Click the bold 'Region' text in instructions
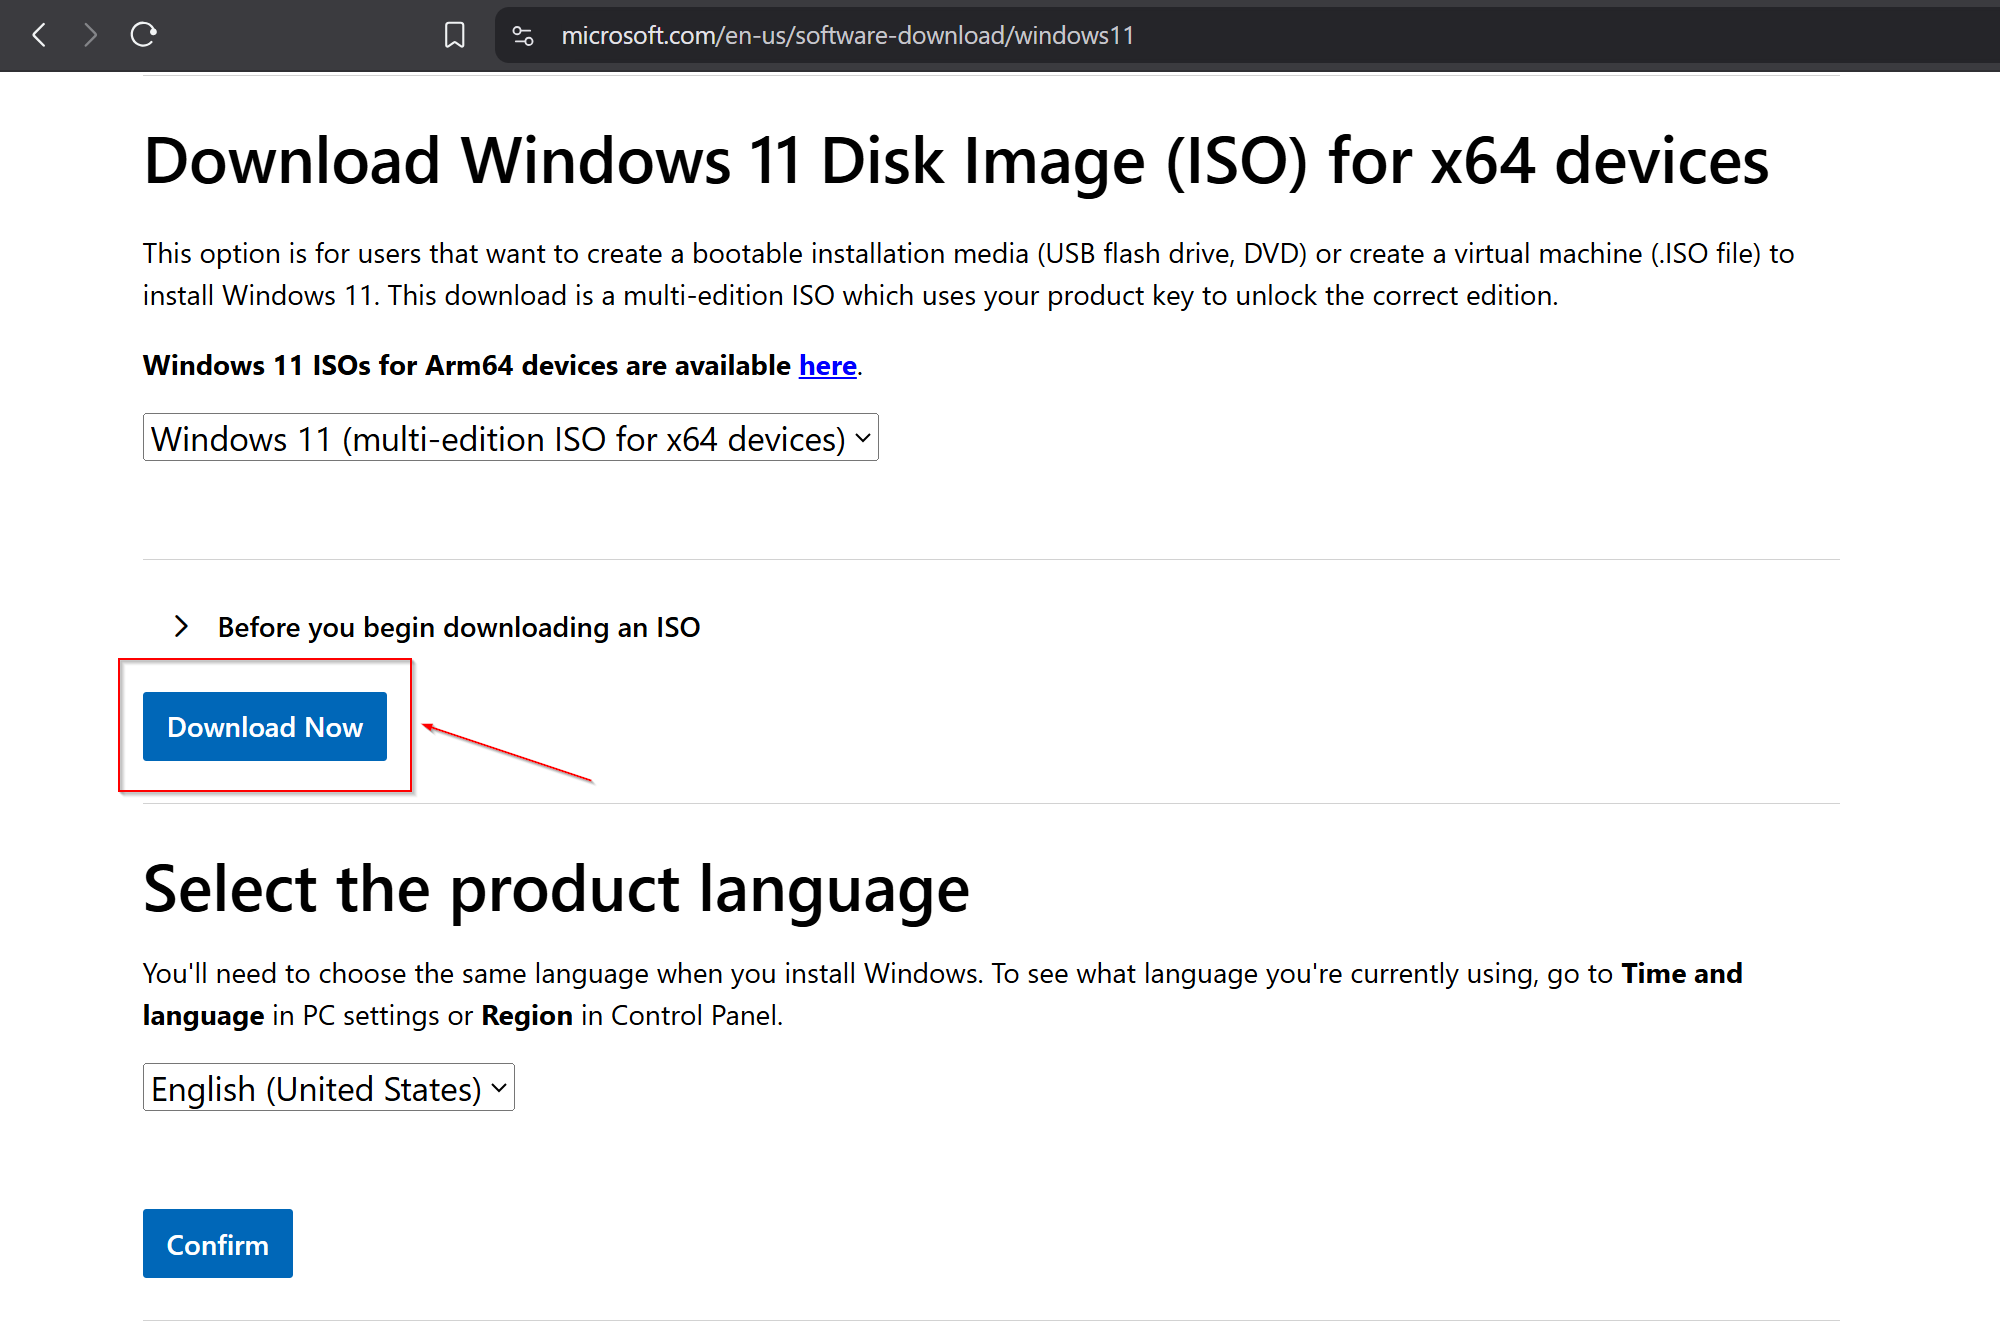The height and width of the screenshot is (1323, 2000). pyautogui.click(x=527, y=1016)
